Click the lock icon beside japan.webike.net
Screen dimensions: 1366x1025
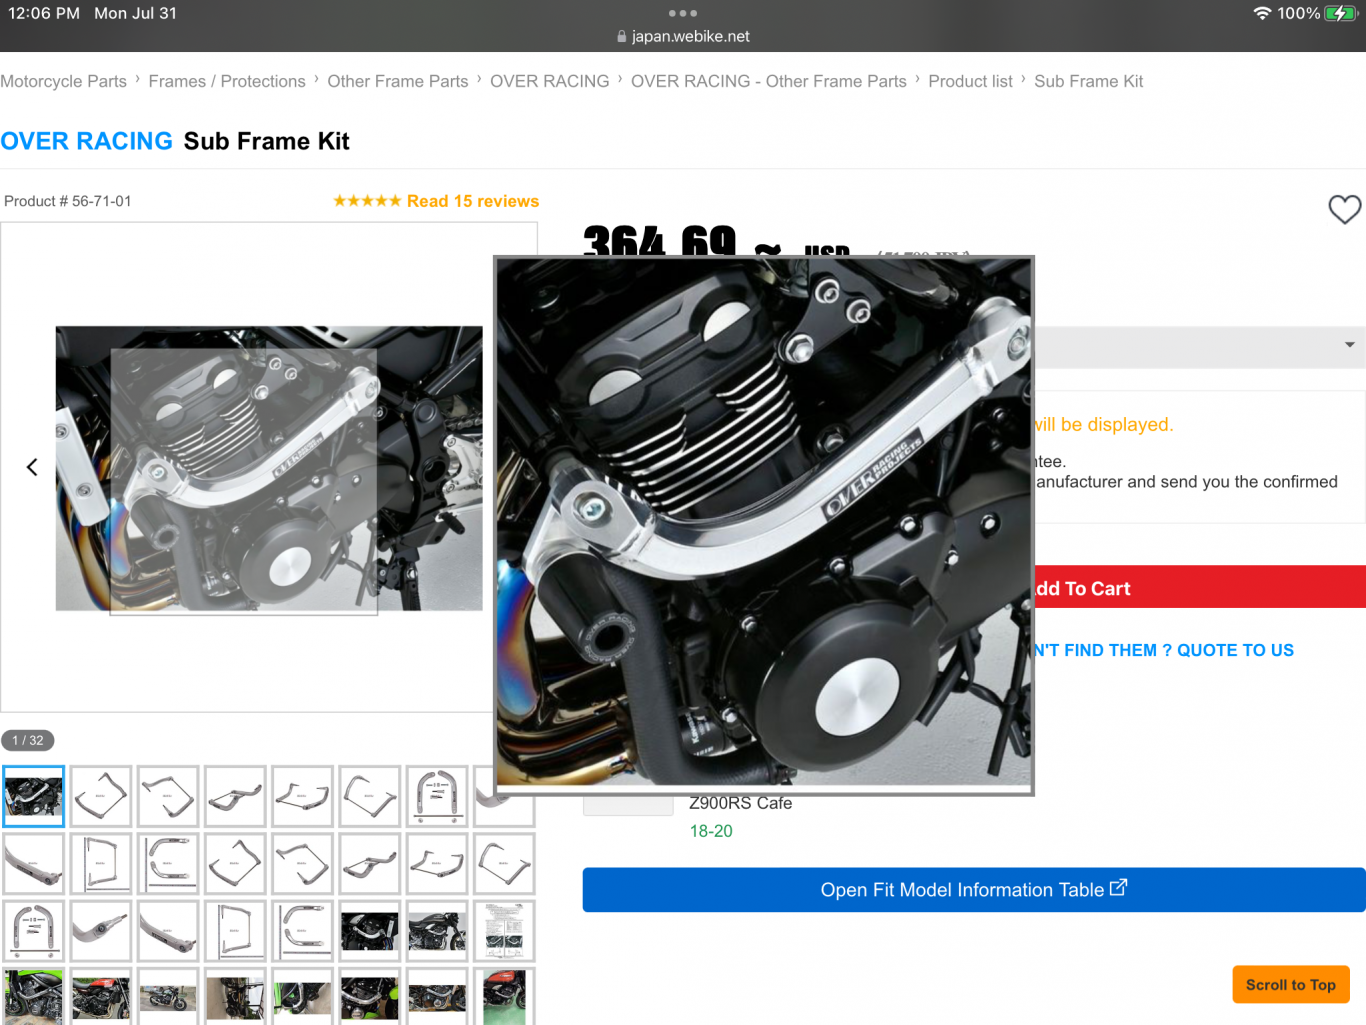tap(622, 37)
